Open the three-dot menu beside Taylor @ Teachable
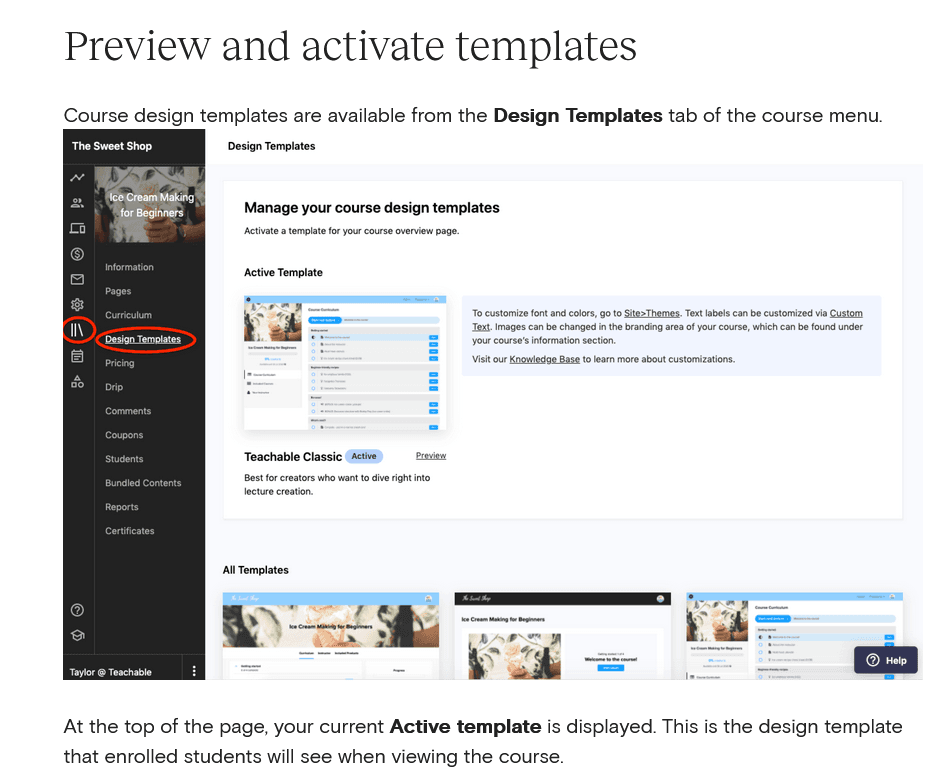 pyautogui.click(x=194, y=671)
